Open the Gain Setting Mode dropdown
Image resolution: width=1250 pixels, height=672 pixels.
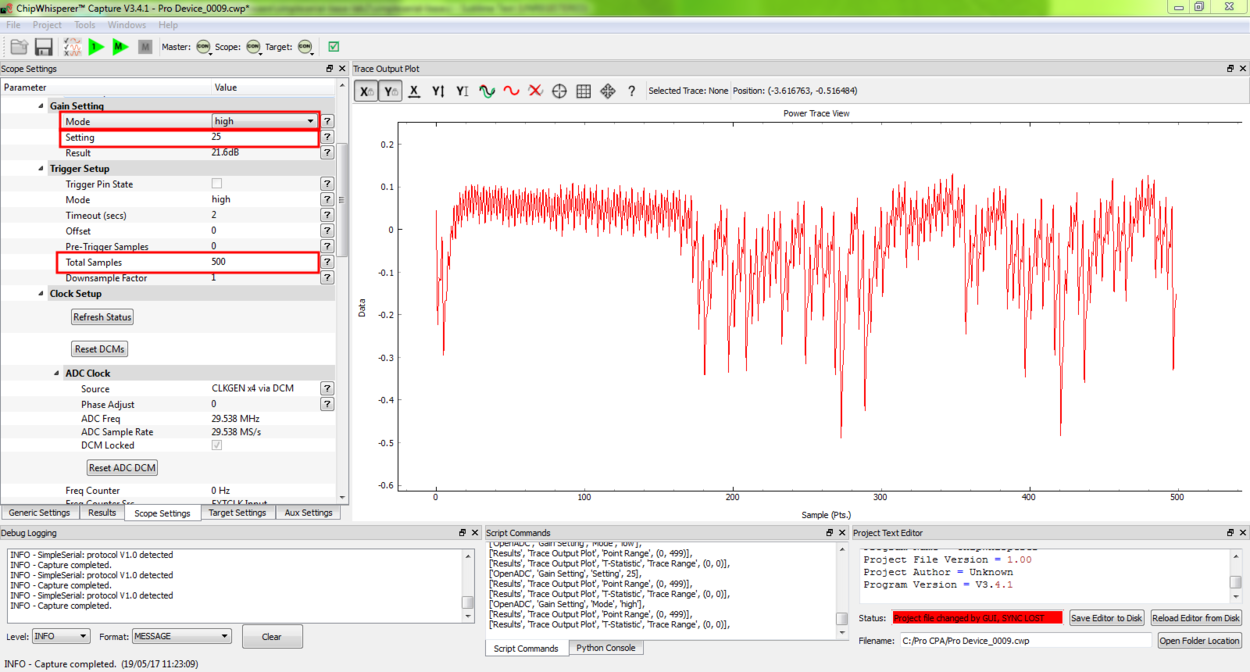click(264, 121)
